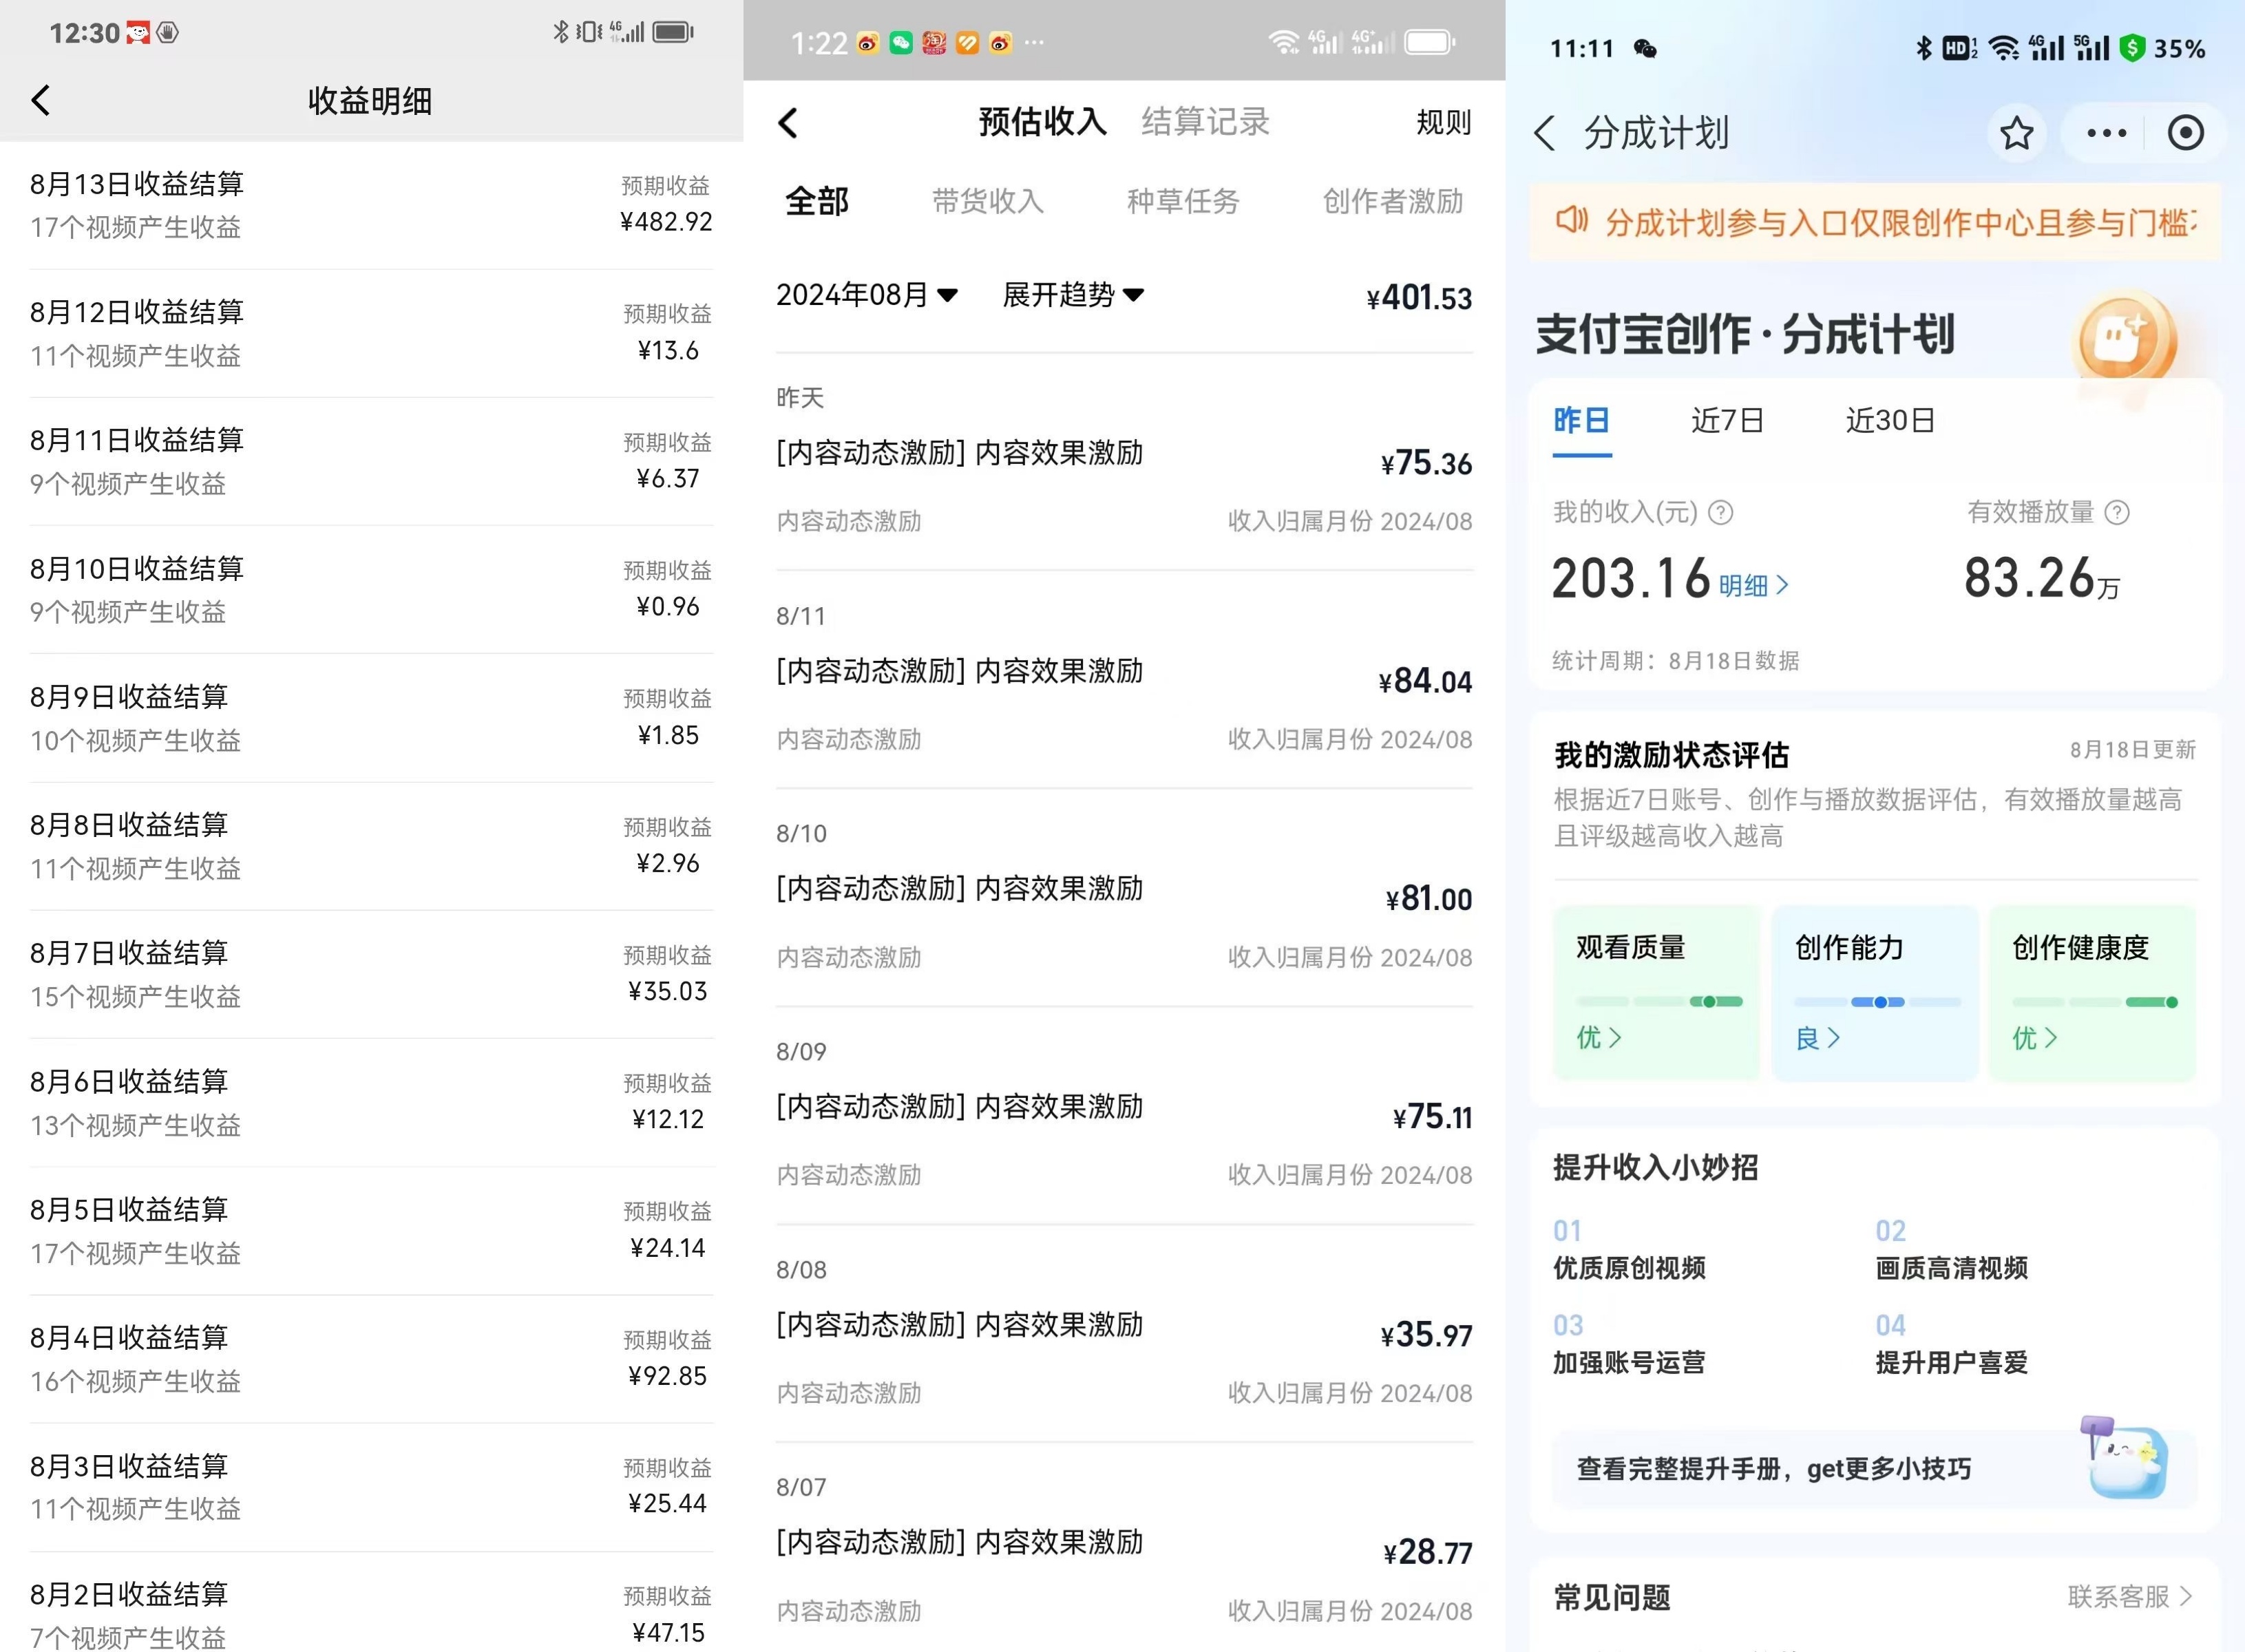Image resolution: width=2245 pixels, height=1652 pixels.
Task: Tap the green shield battery icon
Action: click(2133, 48)
